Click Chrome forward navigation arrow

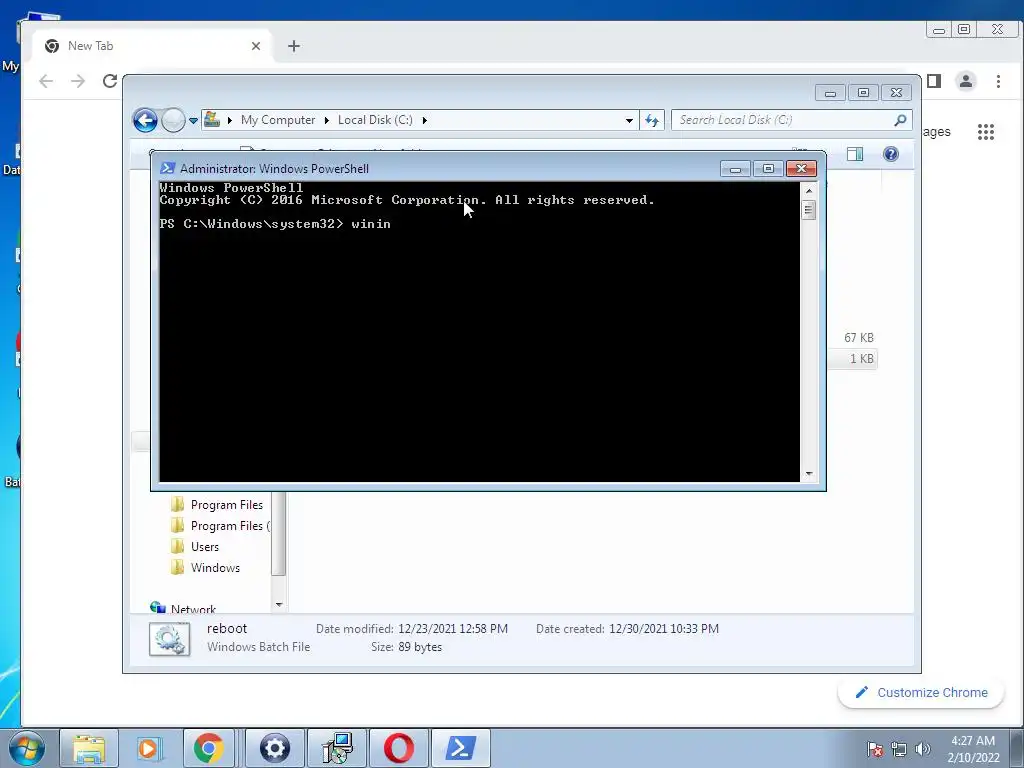(x=78, y=81)
